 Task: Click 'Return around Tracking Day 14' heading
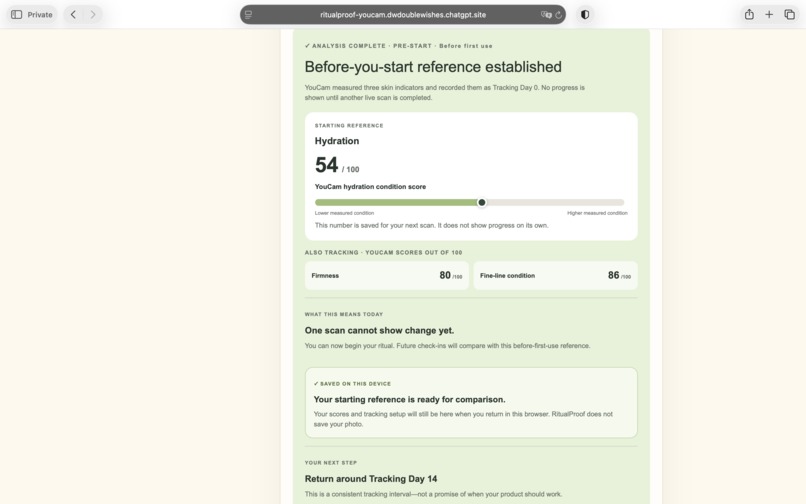371,479
